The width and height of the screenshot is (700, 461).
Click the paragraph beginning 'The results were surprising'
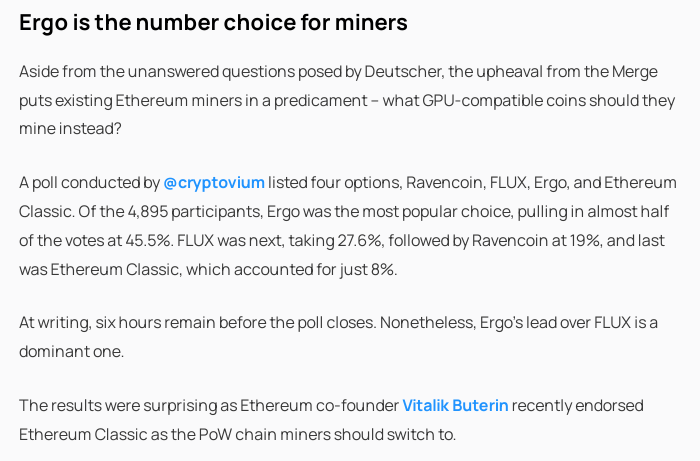[331, 420]
